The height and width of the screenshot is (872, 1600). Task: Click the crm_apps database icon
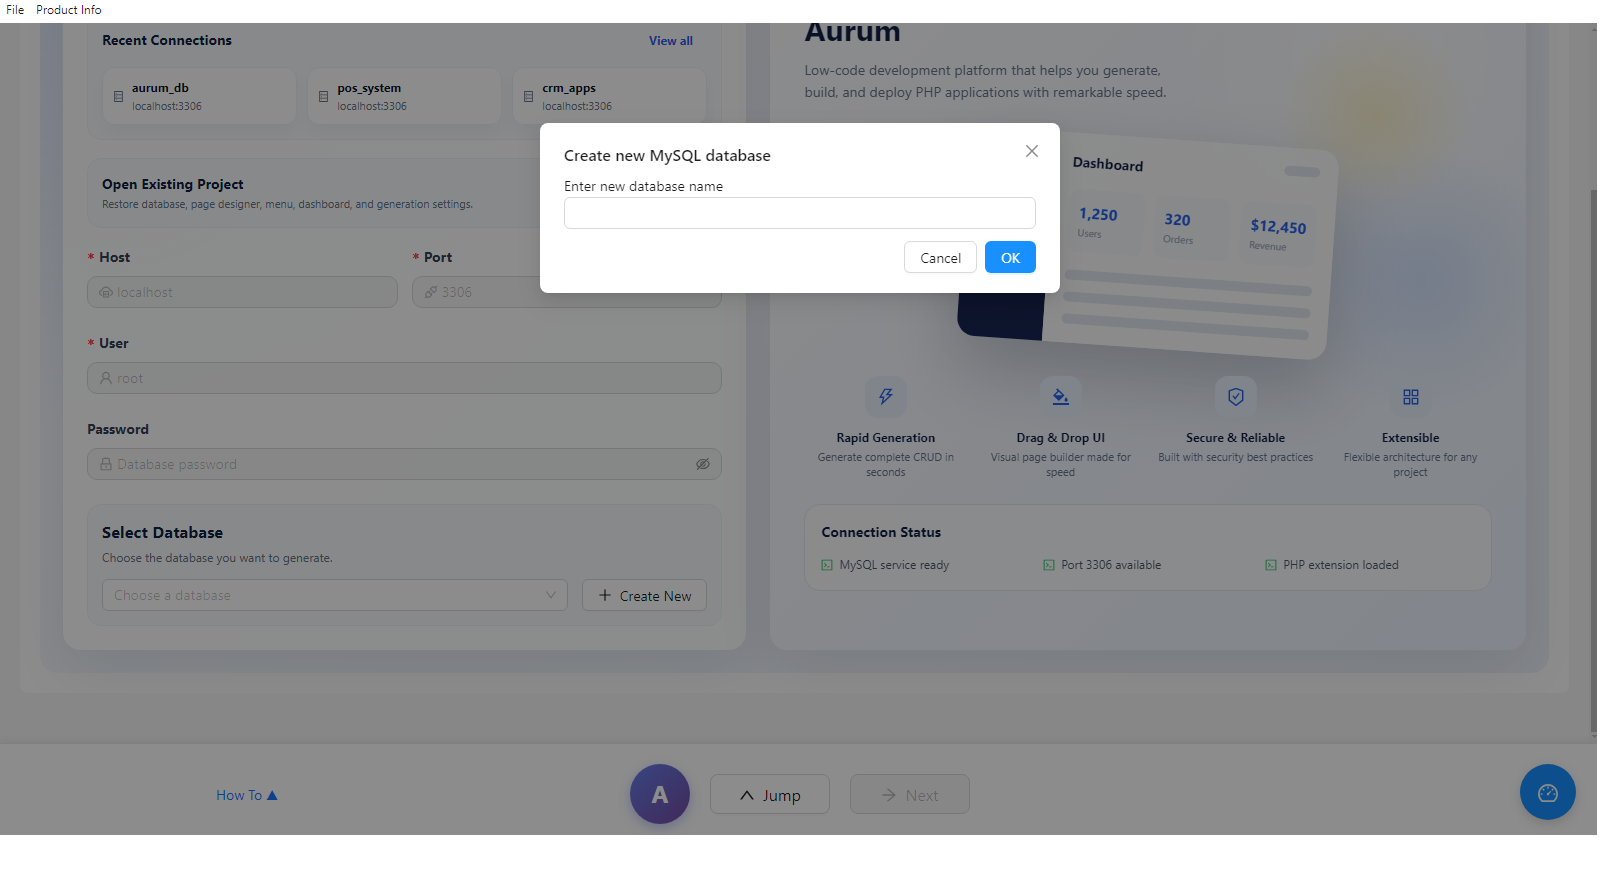point(528,97)
